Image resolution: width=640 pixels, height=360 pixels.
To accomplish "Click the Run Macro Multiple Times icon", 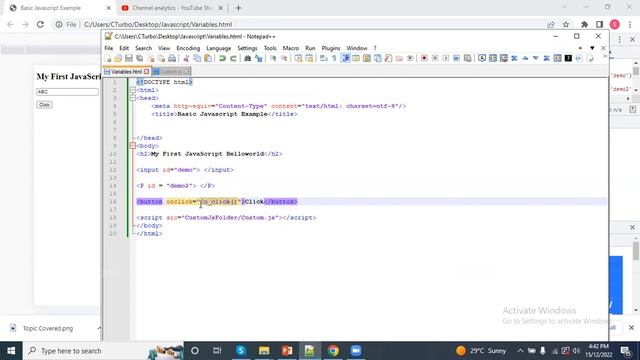I will tap(456, 58).
